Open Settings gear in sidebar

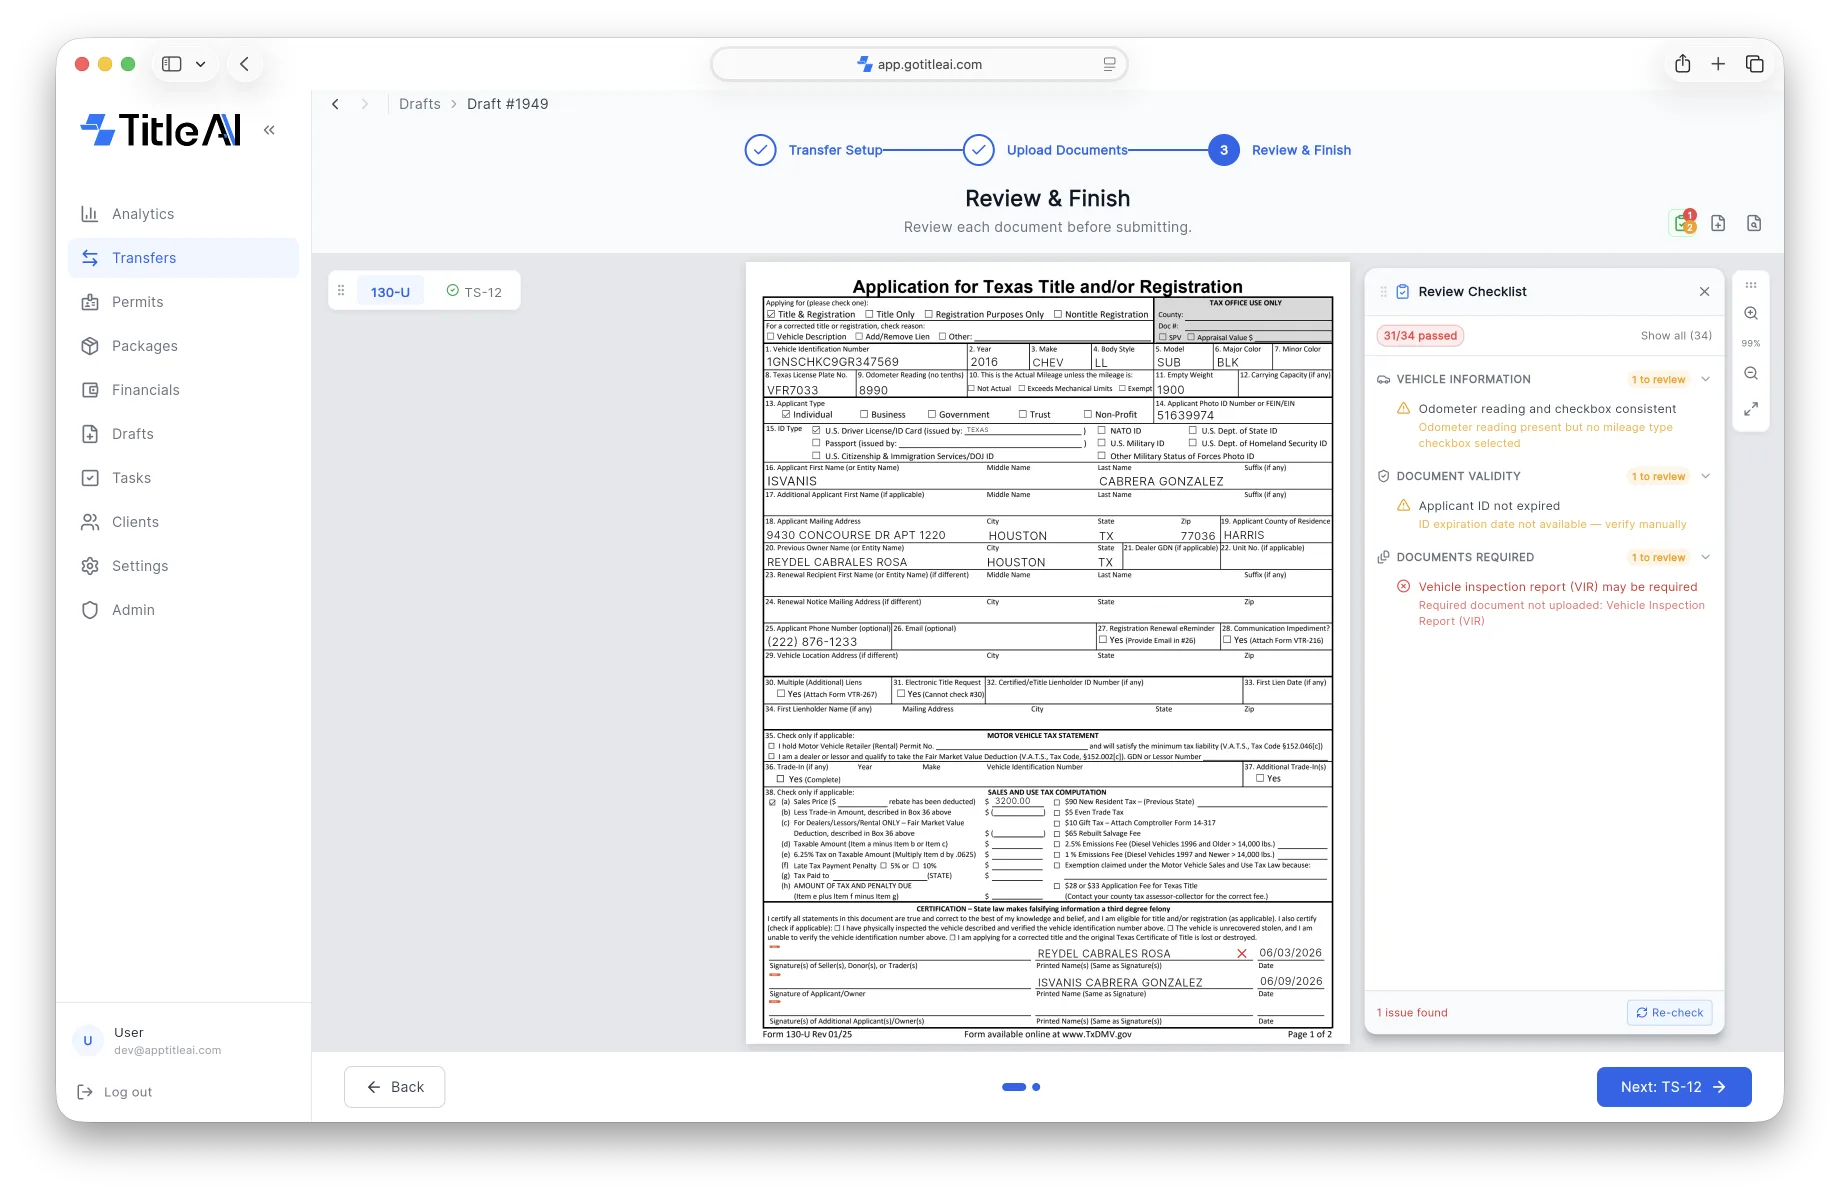(90, 566)
